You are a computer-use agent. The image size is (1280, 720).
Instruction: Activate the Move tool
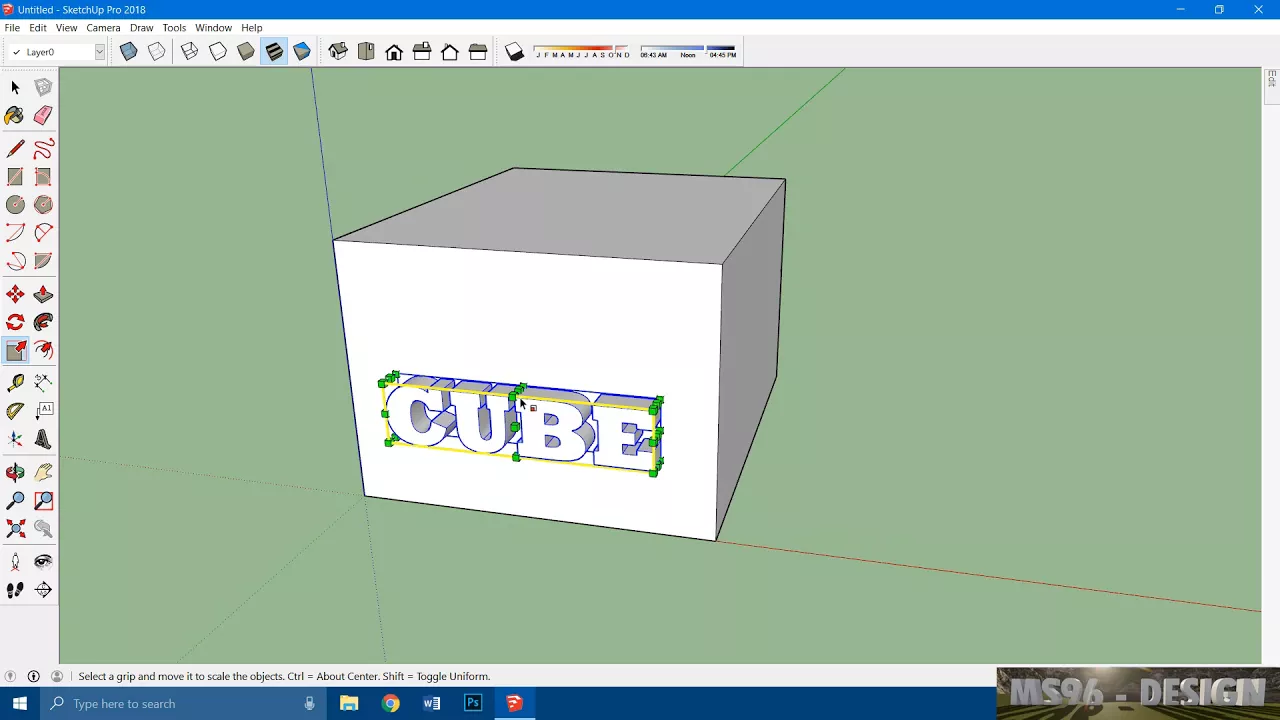(15, 294)
